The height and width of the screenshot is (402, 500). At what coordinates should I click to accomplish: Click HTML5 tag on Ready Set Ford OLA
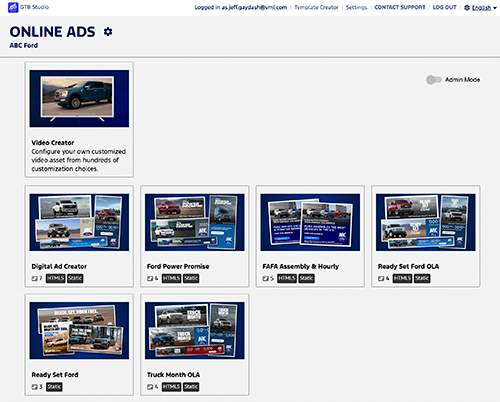click(x=402, y=278)
